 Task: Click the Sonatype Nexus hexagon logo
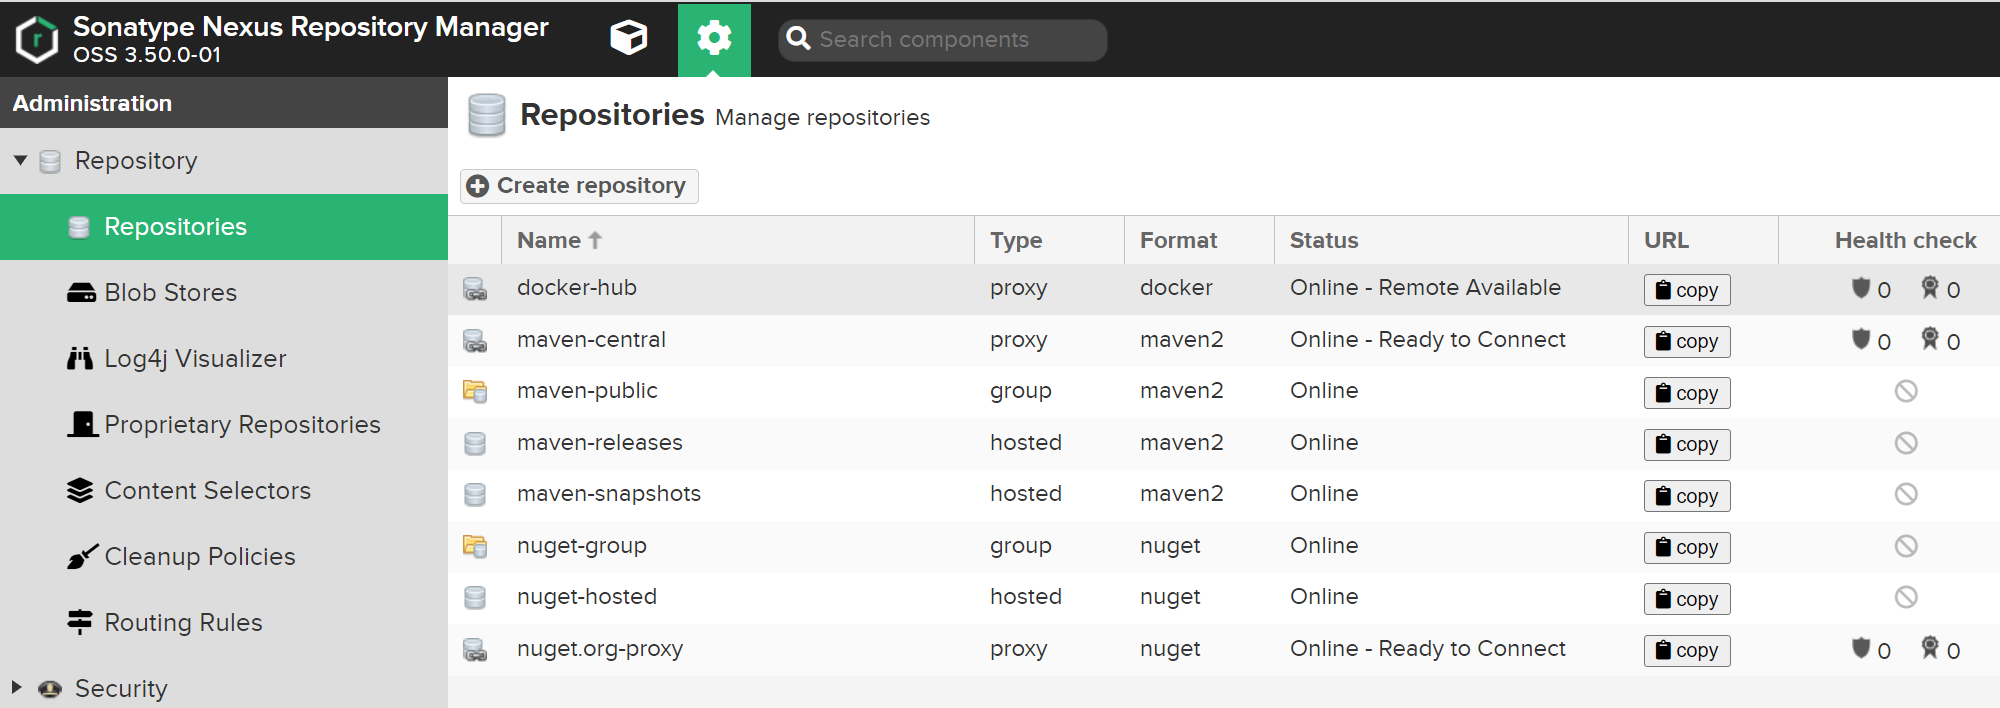[x=37, y=39]
